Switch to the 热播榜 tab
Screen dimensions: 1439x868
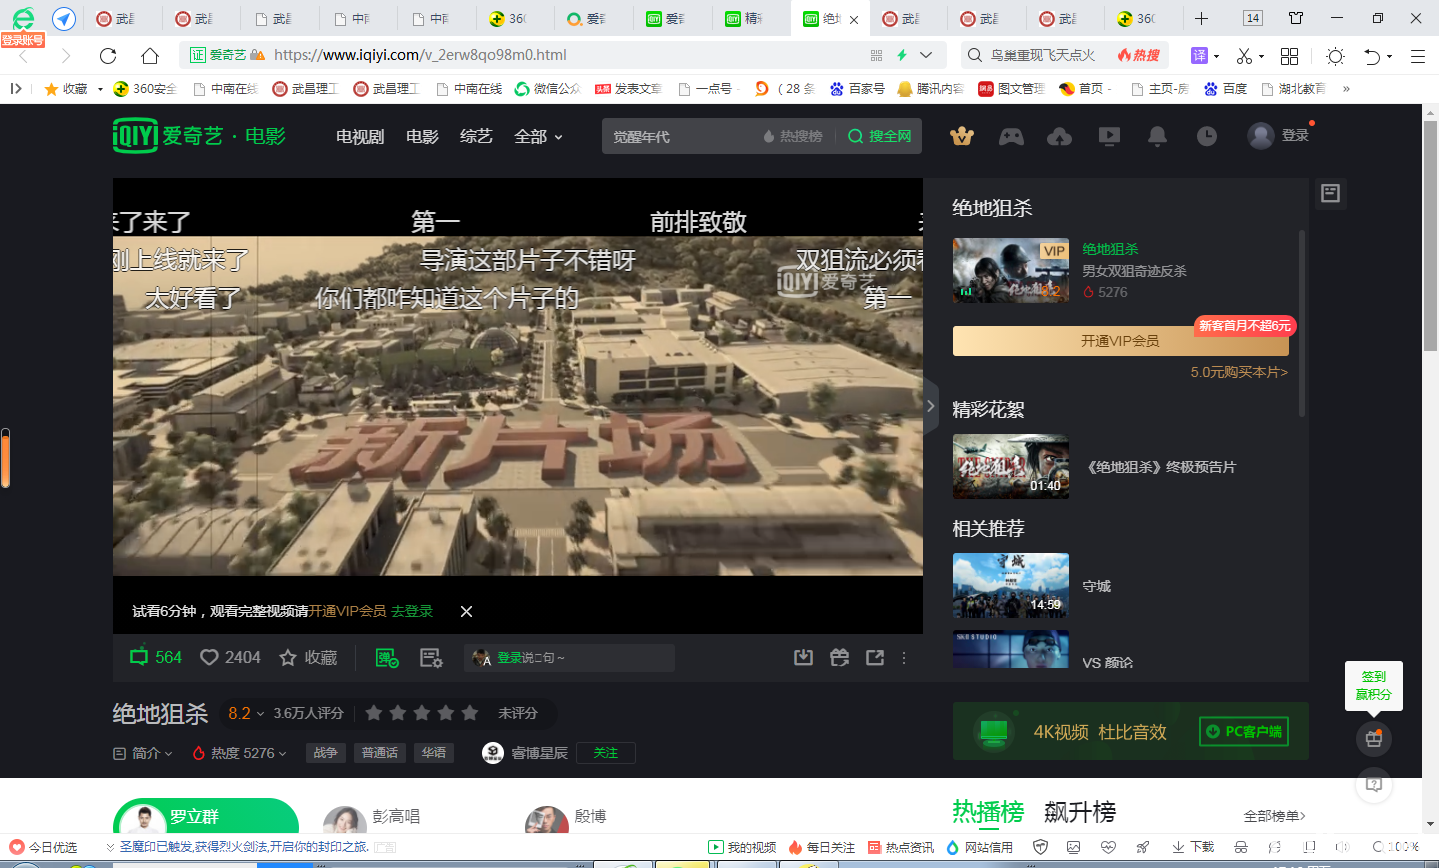click(x=988, y=812)
